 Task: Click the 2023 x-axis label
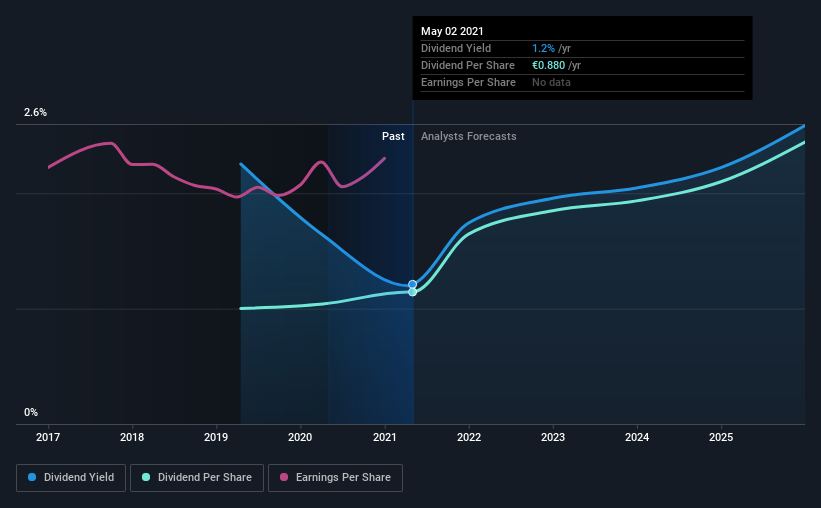(x=553, y=437)
